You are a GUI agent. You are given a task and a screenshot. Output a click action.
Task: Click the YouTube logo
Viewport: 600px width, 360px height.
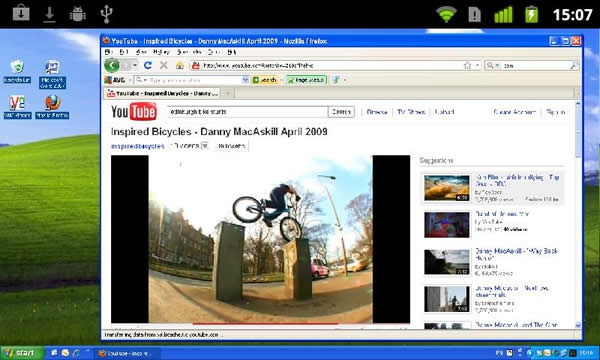[x=134, y=112]
